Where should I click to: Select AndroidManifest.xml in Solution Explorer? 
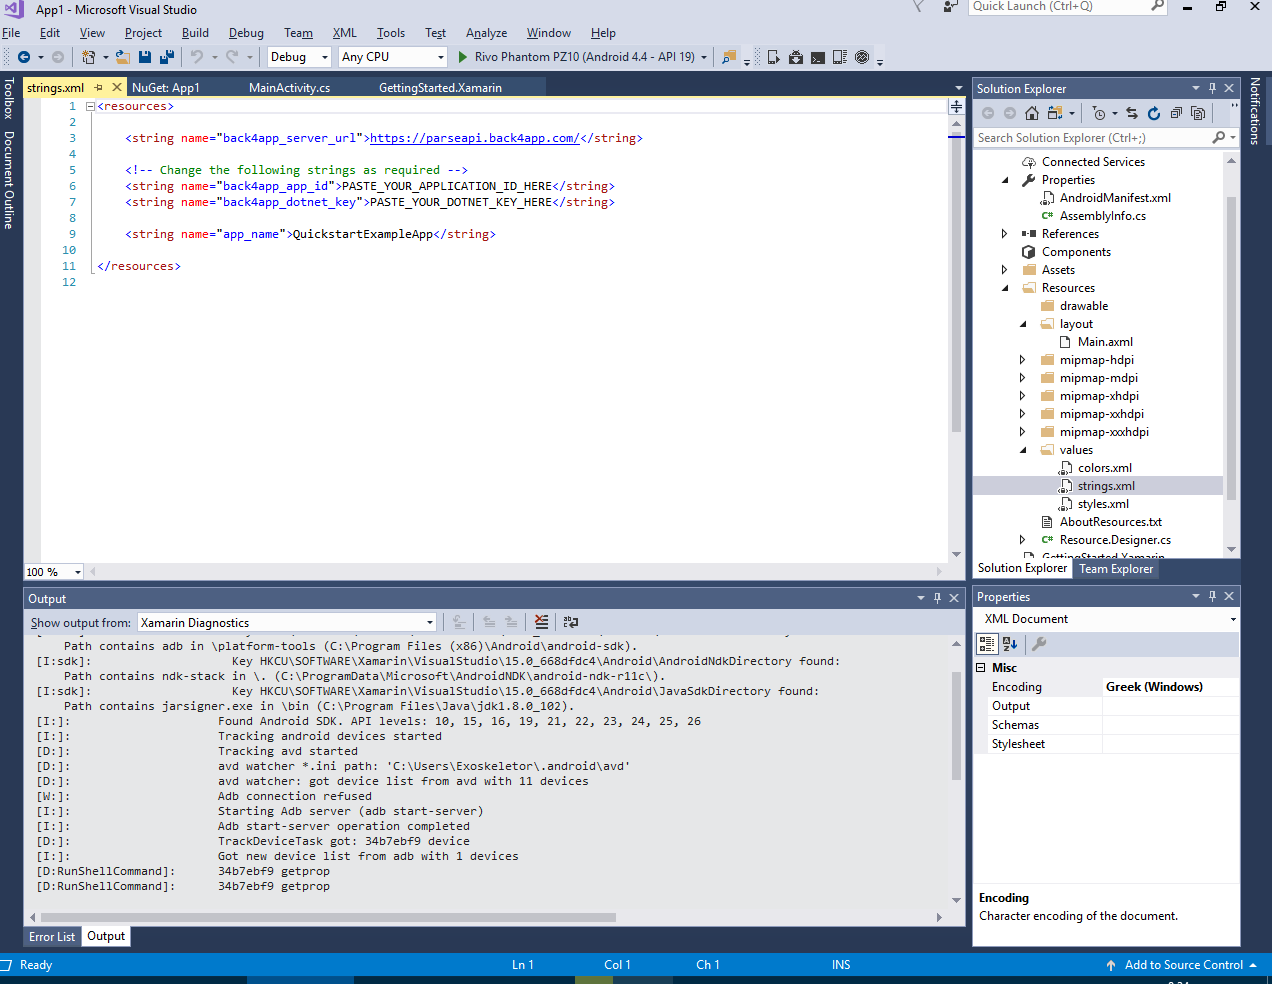[x=1115, y=198]
